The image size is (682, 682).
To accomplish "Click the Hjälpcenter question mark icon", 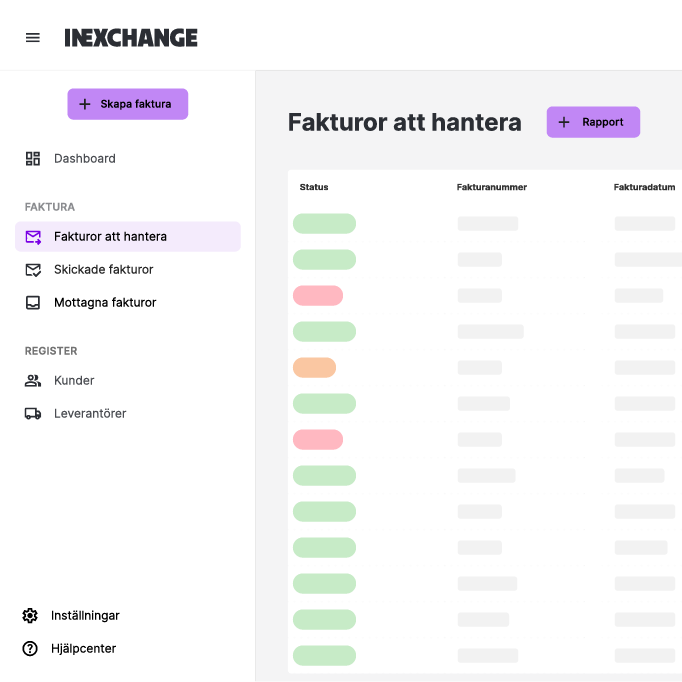I will [x=30, y=649].
